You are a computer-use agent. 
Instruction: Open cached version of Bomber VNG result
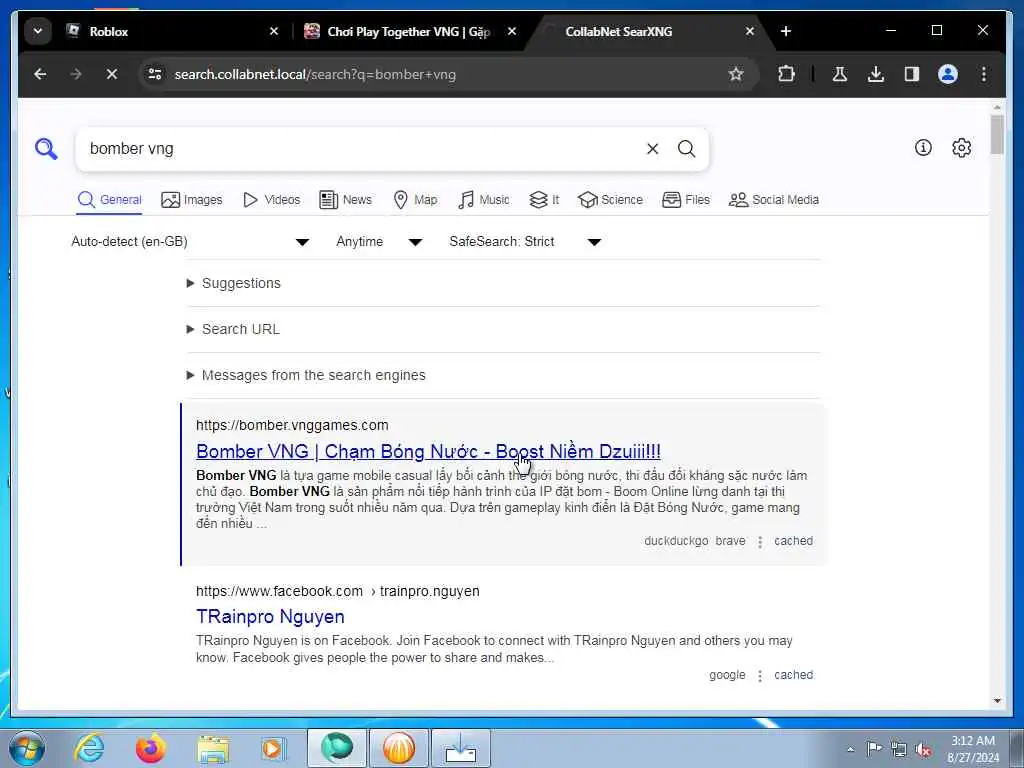tap(793, 541)
